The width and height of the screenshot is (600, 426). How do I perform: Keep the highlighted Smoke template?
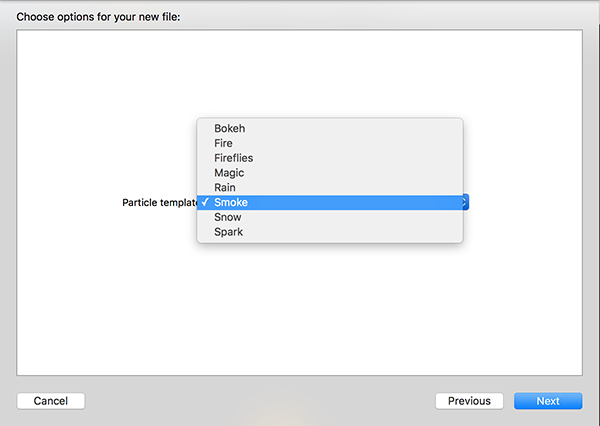click(x=330, y=202)
